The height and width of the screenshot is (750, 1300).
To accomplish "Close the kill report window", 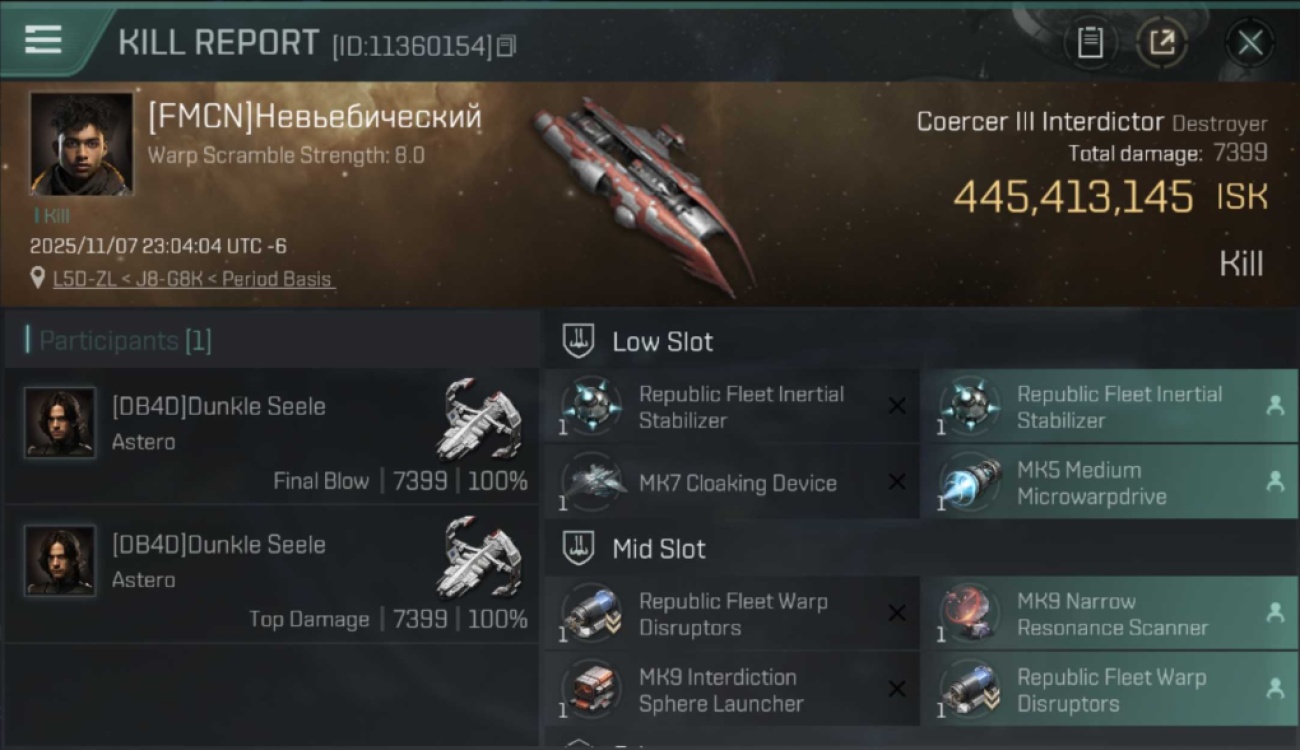I will click(1250, 43).
